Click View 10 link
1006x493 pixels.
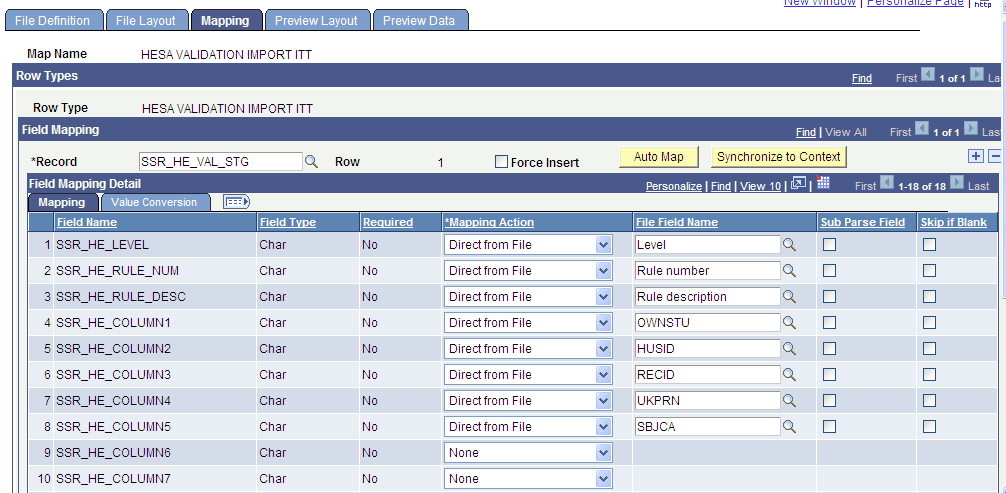(x=761, y=186)
